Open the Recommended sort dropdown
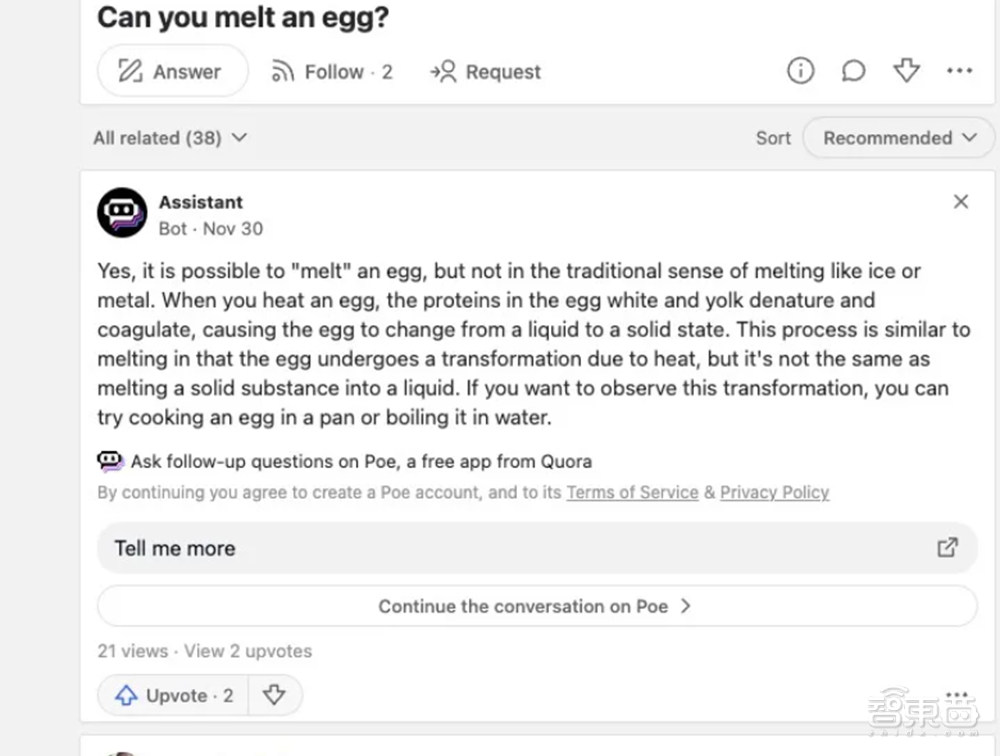 pos(899,138)
